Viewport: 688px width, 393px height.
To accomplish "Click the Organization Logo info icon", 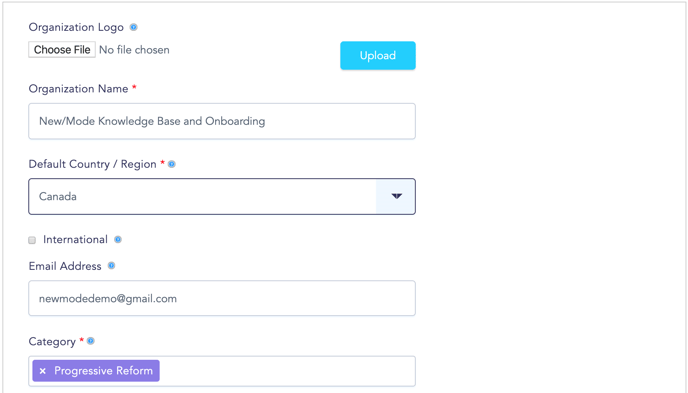I will (x=133, y=27).
